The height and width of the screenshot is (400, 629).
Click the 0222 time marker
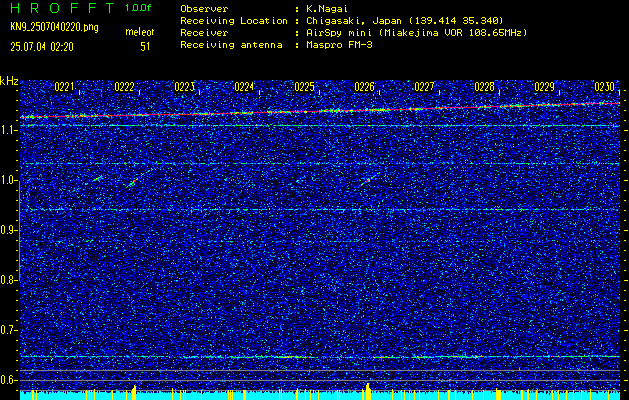coord(124,87)
